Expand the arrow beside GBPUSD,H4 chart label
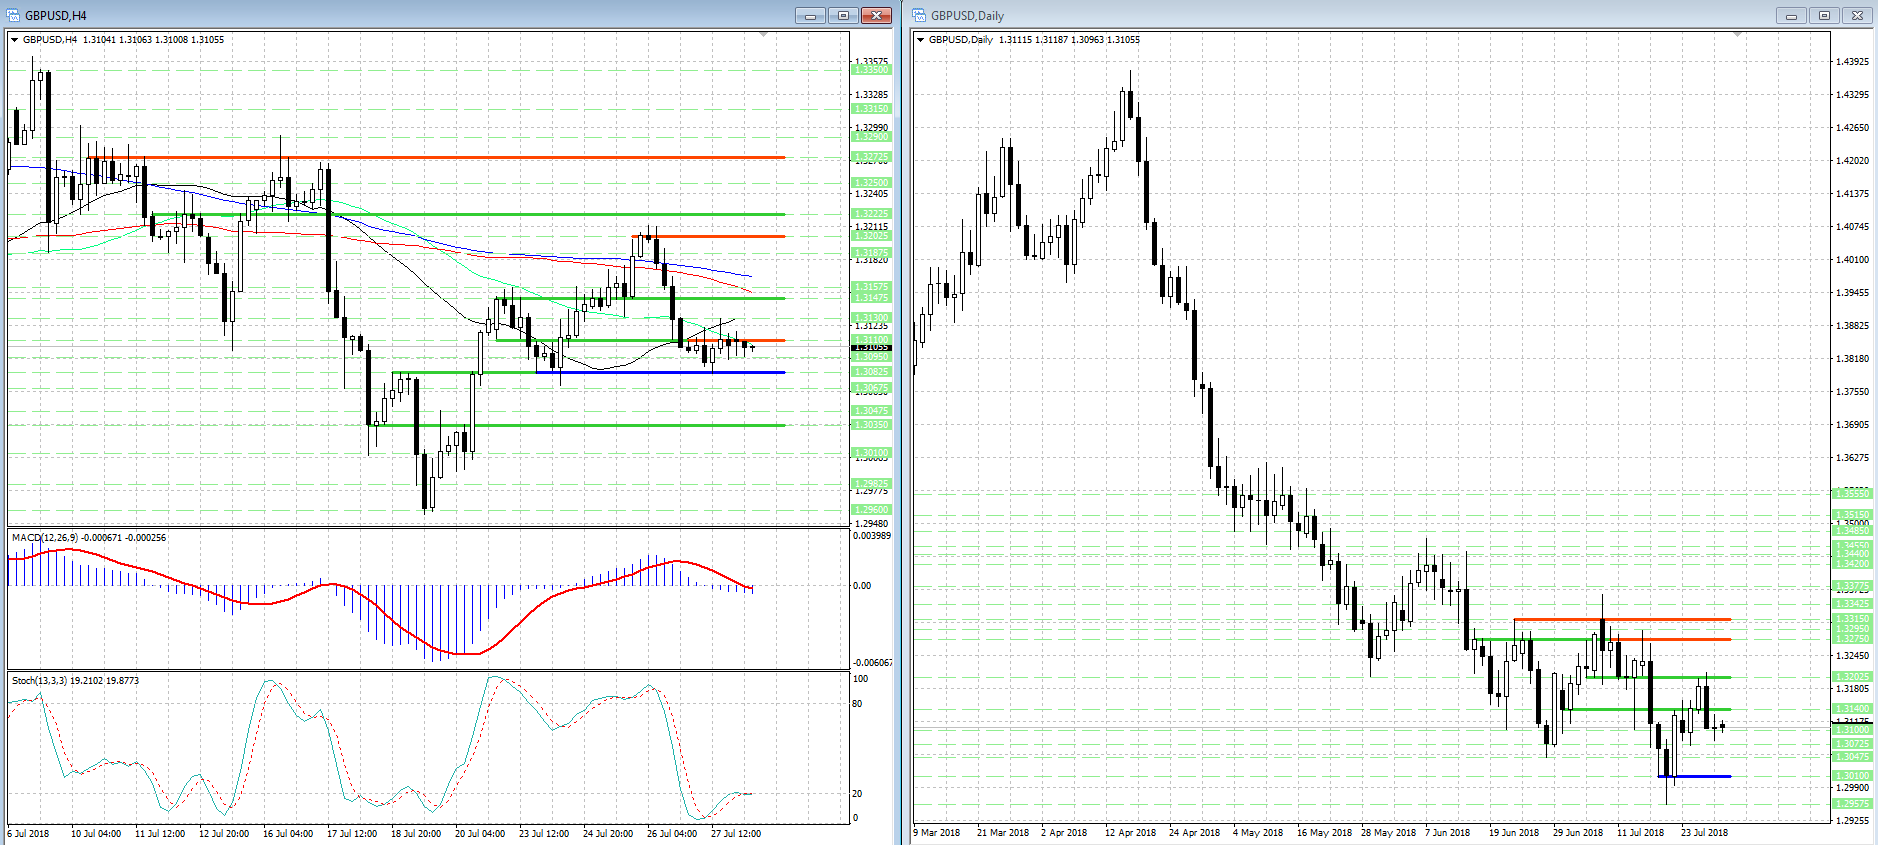This screenshot has width=1878, height=845. [15, 40]
